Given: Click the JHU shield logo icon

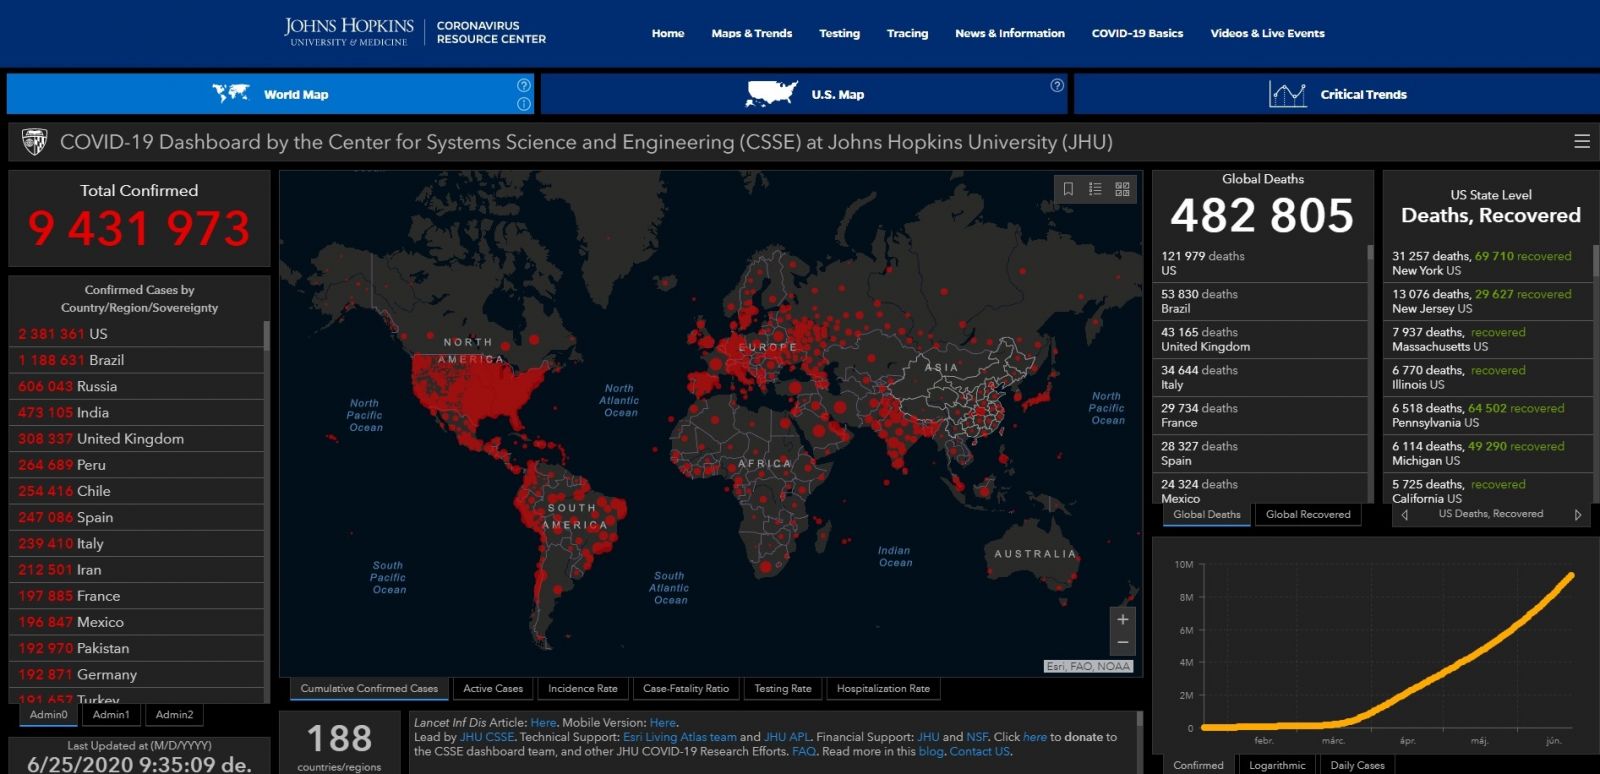Looking at the screenshot, I should point(34,142).
